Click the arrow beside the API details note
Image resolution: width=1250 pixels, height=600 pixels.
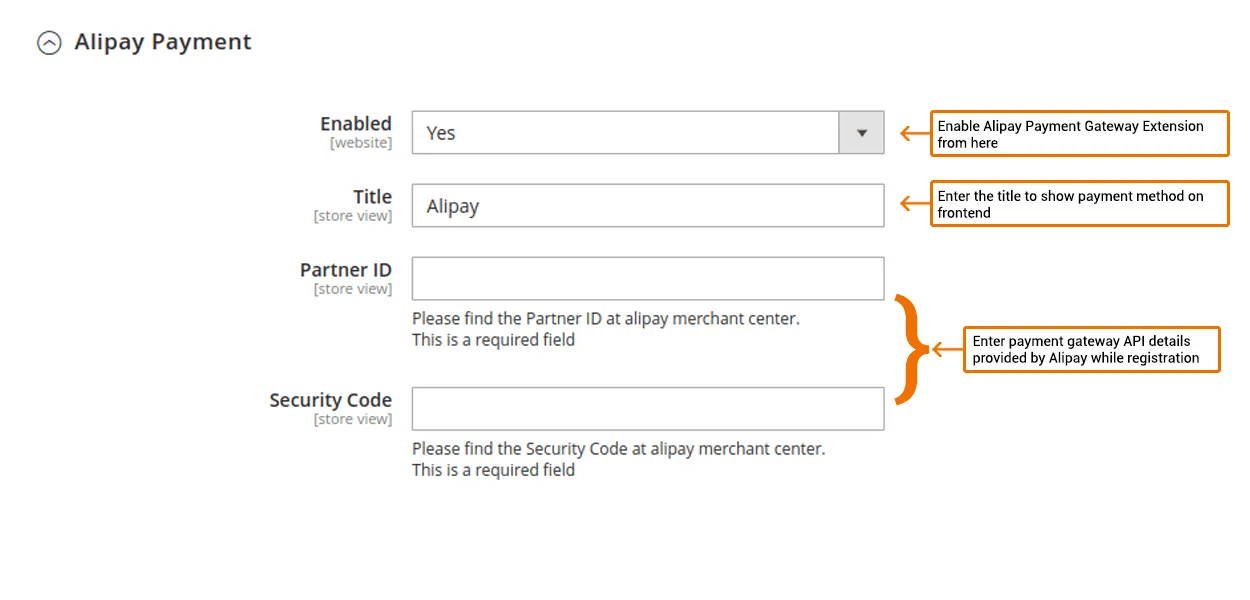pyautogui.click(x=944, y=349)
